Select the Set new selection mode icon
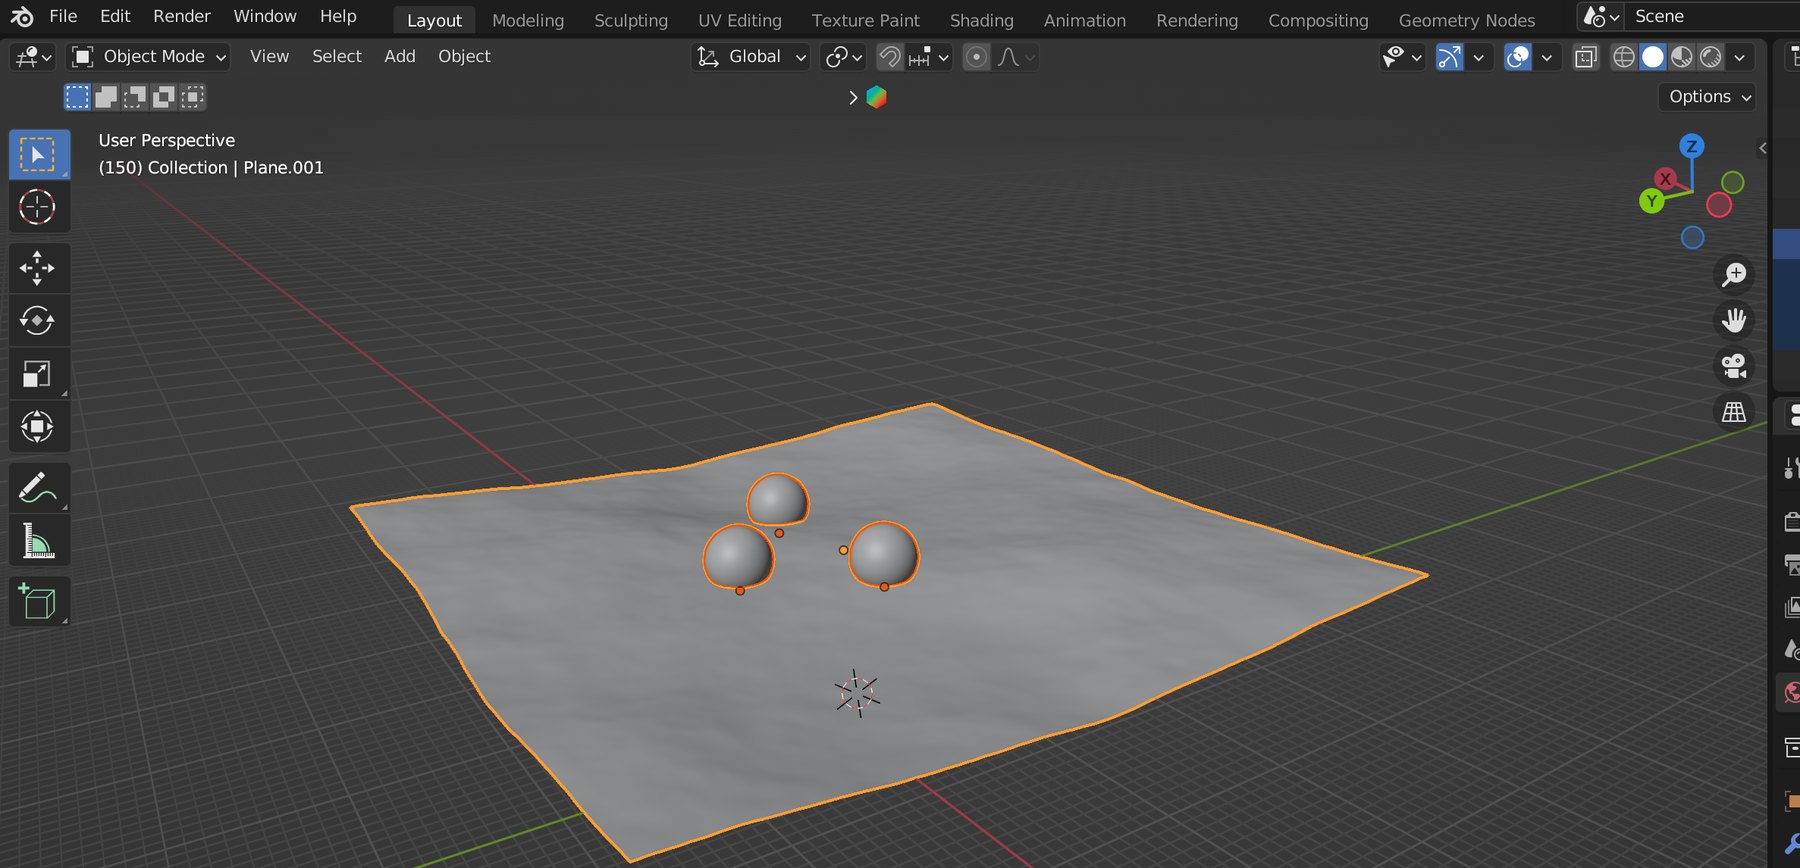 click(77, 97)
